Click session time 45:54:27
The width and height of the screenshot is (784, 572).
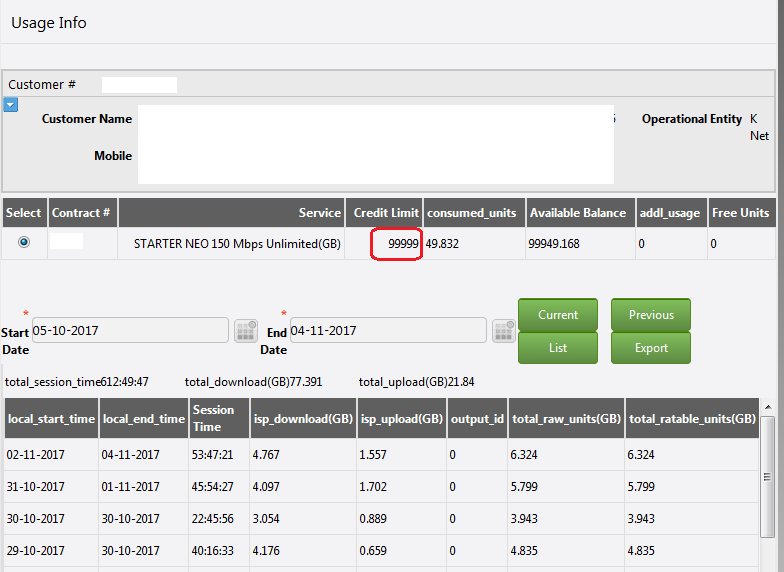[212, 487]
